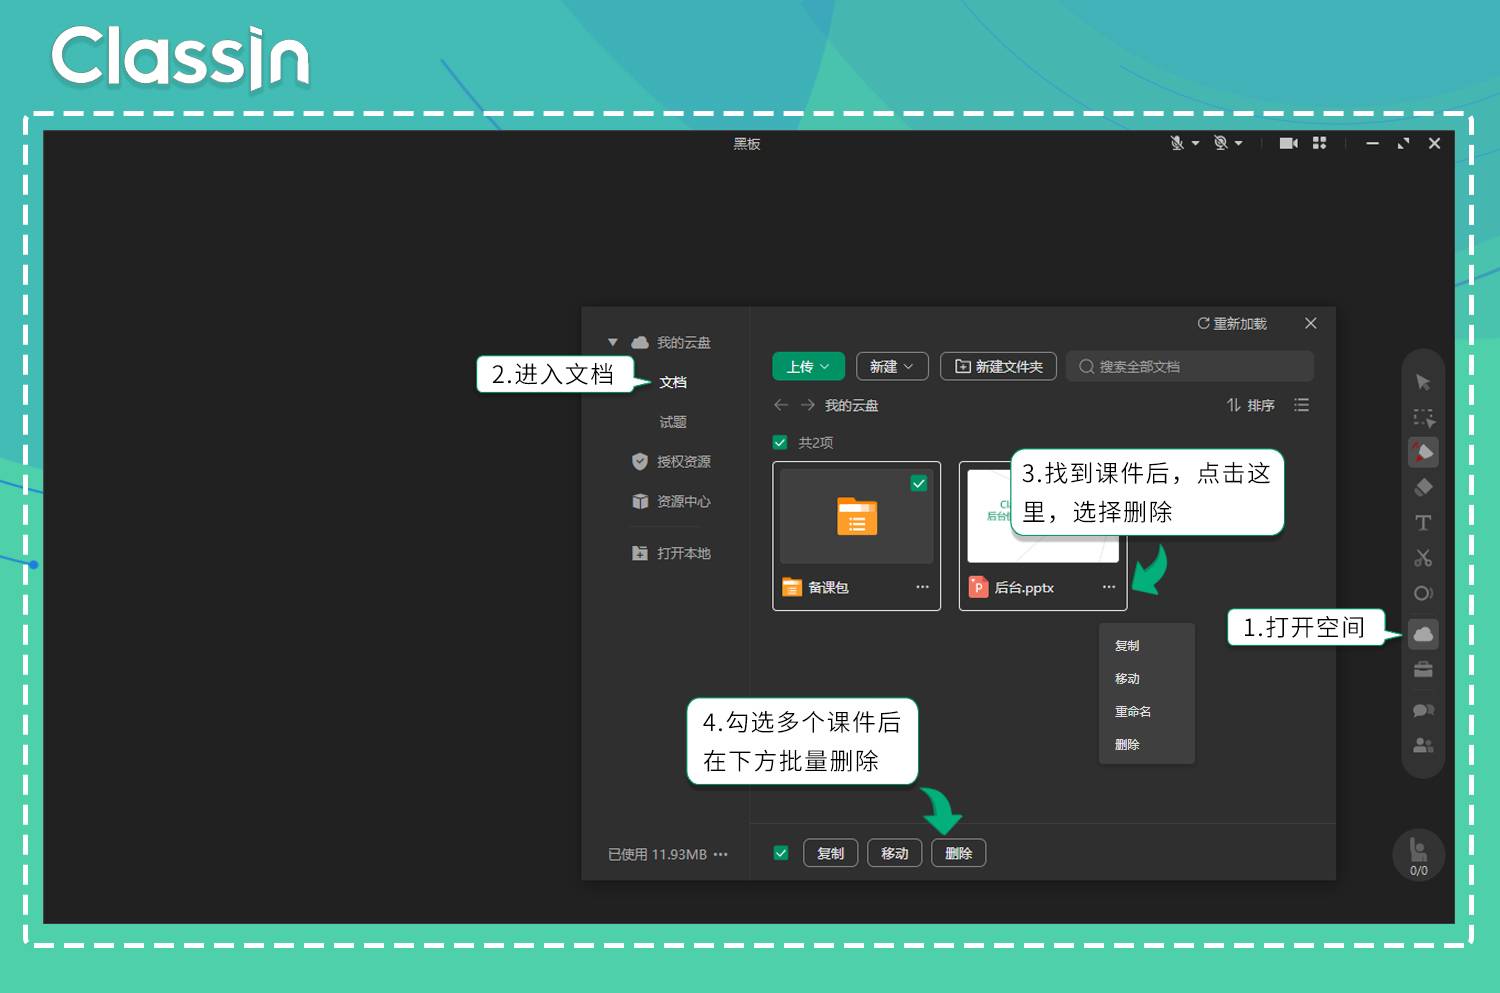This screenshot has width=1500, height=993.
Task: Click 我的云盘 breadcrumb path
Action: (851, 406)
